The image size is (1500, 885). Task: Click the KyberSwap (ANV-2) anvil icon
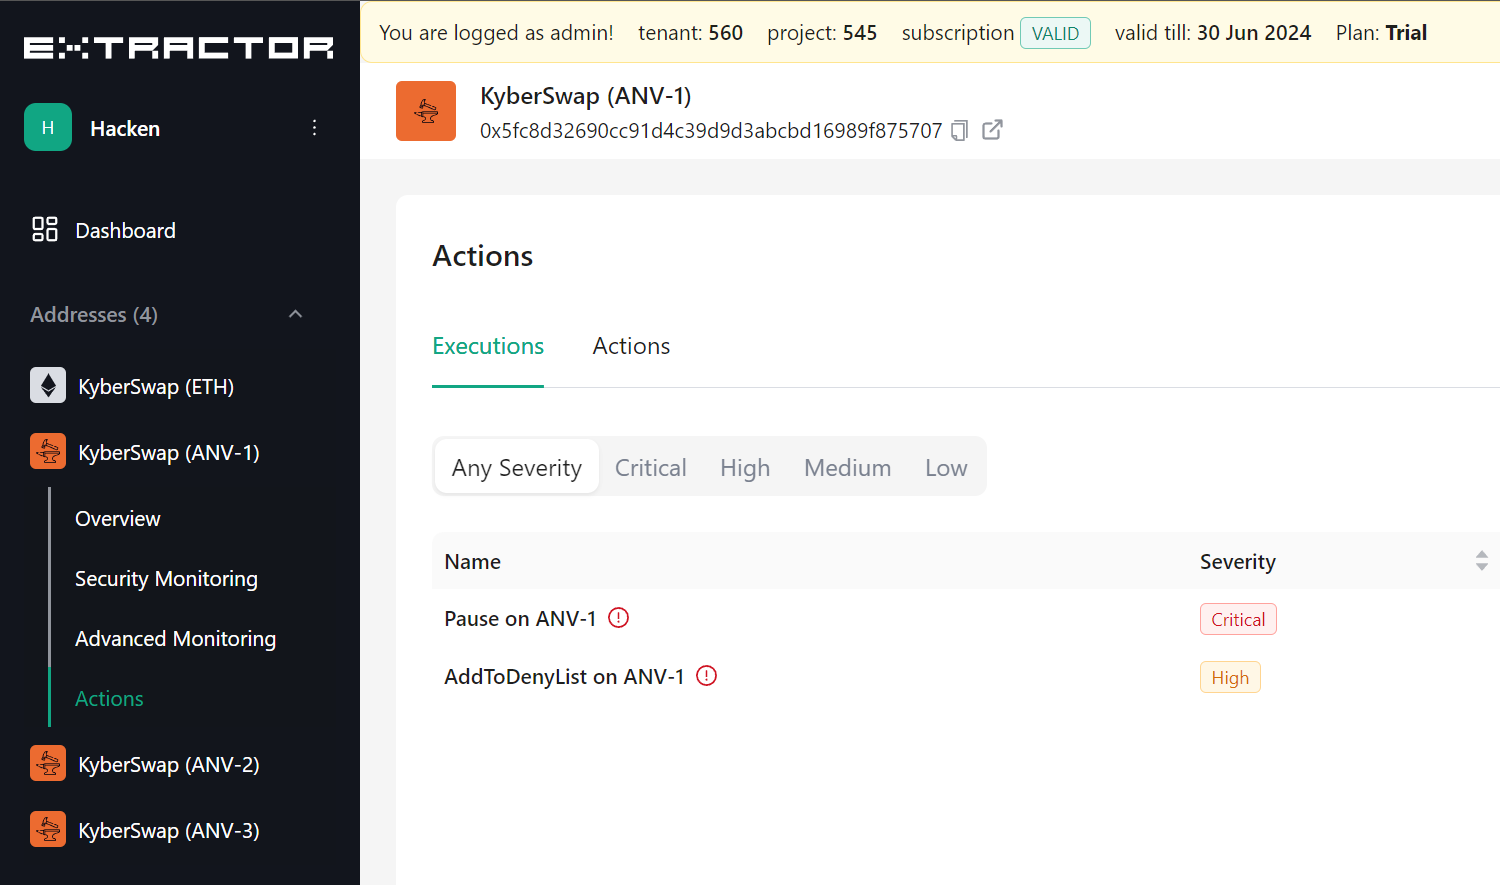(48, 763)
